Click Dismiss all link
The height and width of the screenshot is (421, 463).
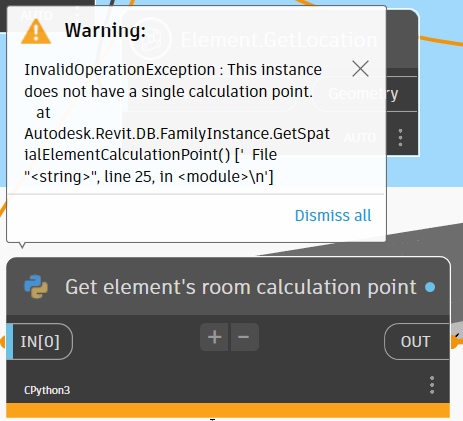[x=333, y=216]
